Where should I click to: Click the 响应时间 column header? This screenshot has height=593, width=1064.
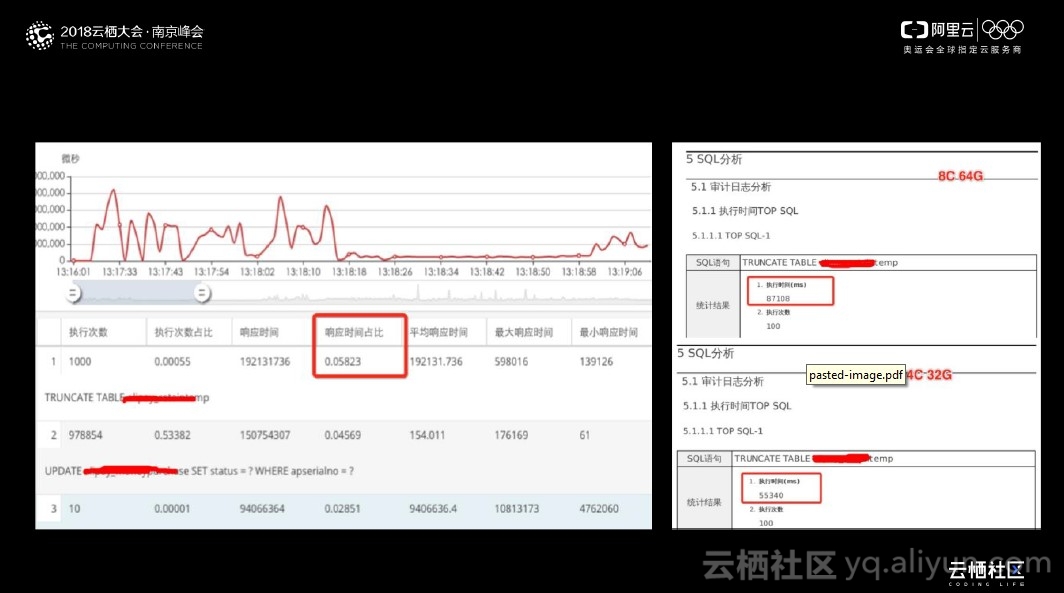(259, 332)
